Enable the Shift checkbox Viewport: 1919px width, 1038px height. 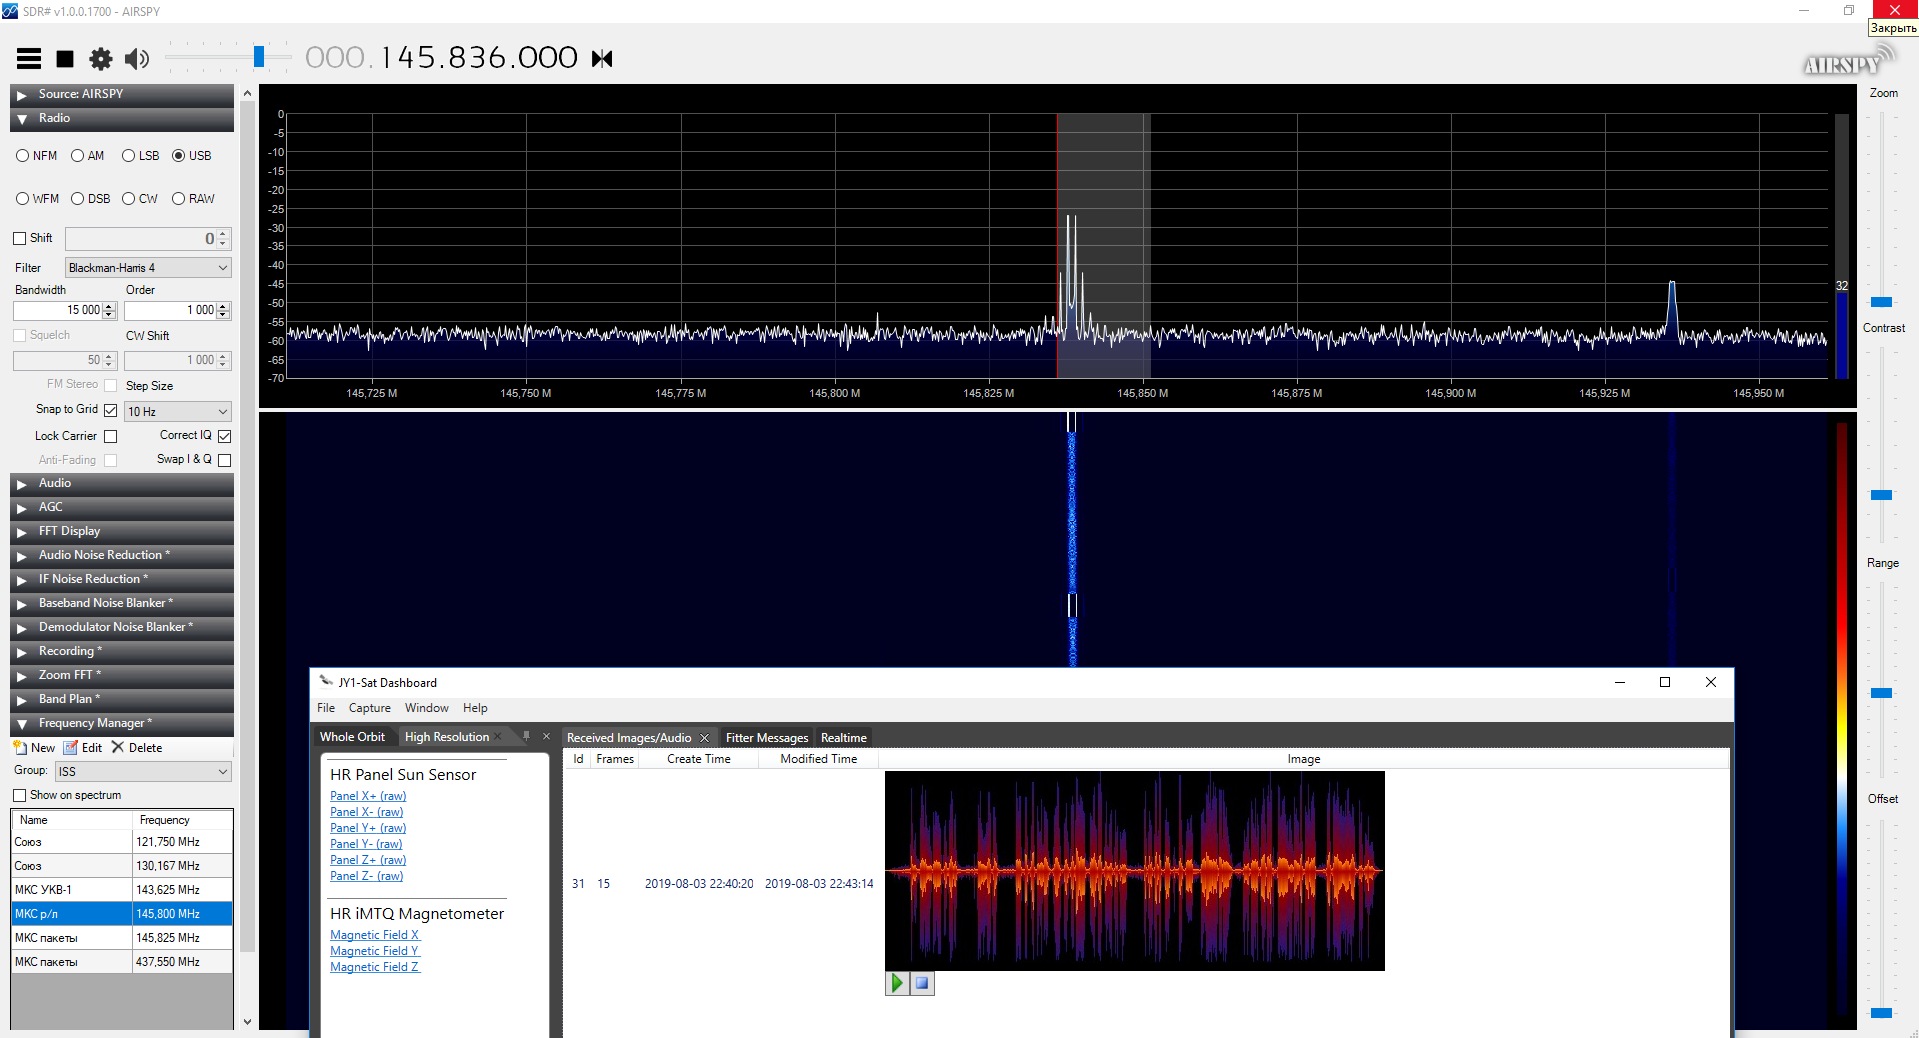click(x=19, y=238)
